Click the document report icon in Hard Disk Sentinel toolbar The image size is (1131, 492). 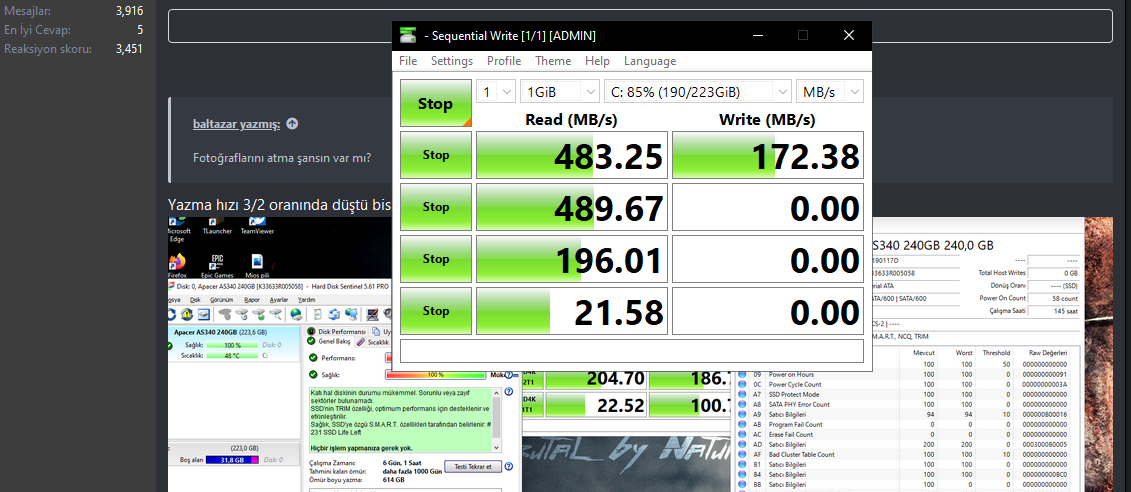(x=317, y=314)
